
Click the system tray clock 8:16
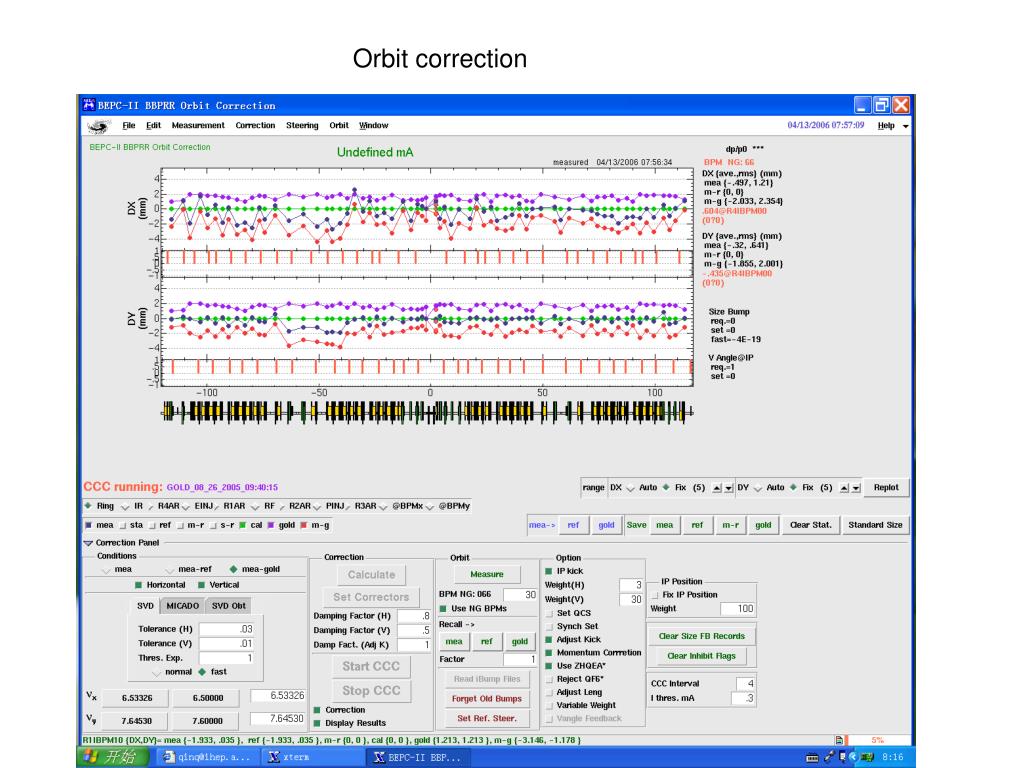[x=892, y=758]
